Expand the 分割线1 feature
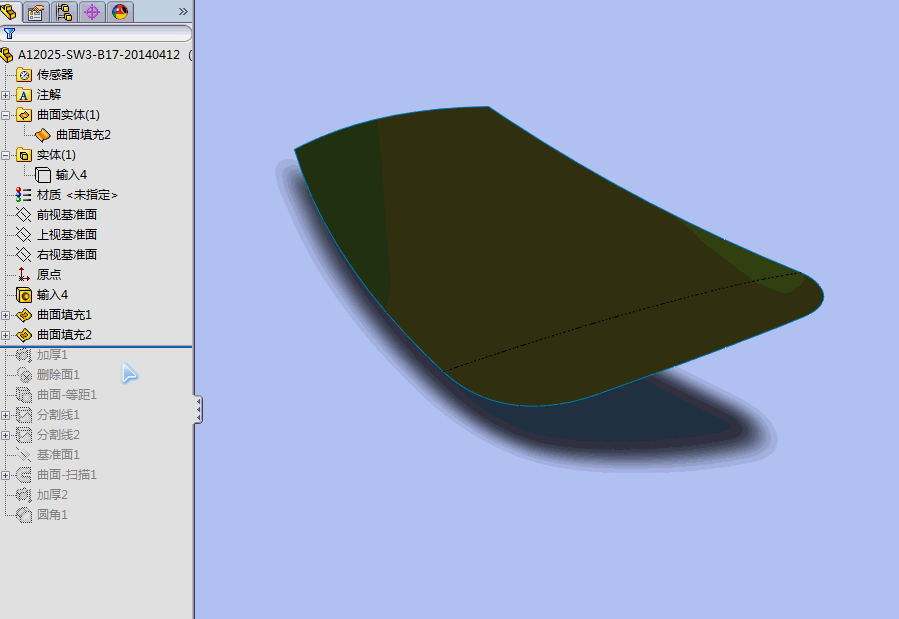 (5, 416)
